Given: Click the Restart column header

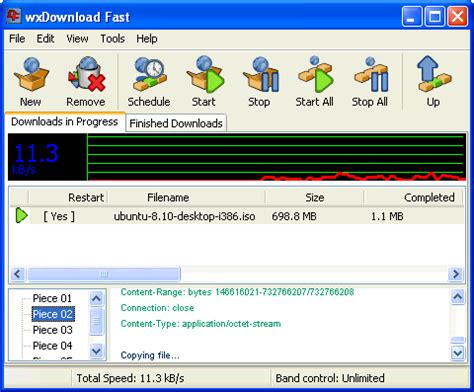Looking at the screenshot, I should [68, 197].
